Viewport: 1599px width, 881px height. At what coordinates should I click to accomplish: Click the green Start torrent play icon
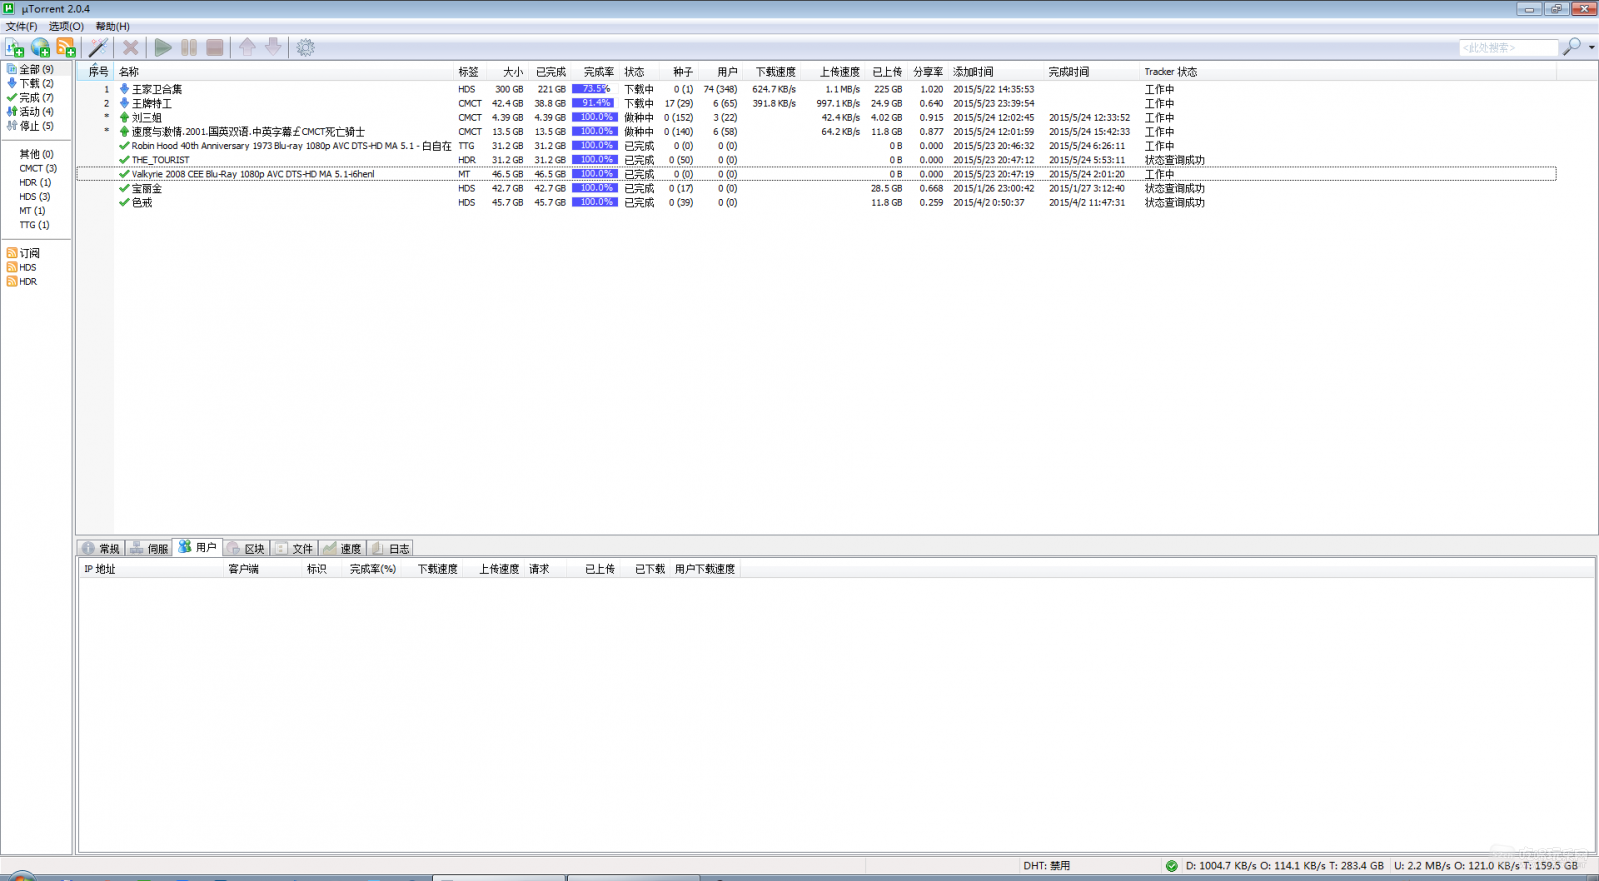point(163,47)
